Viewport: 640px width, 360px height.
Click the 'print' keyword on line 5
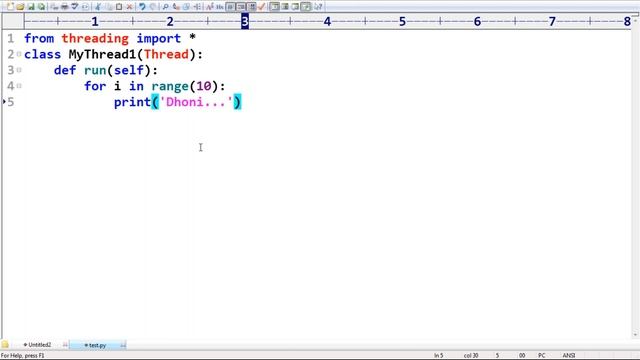click(x=132, y=102)
